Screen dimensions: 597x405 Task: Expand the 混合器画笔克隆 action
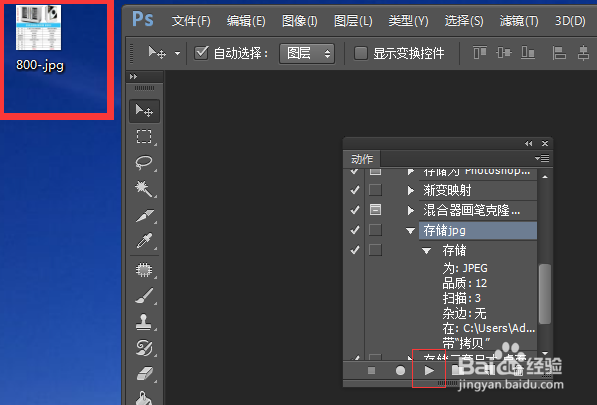[410, 210]
